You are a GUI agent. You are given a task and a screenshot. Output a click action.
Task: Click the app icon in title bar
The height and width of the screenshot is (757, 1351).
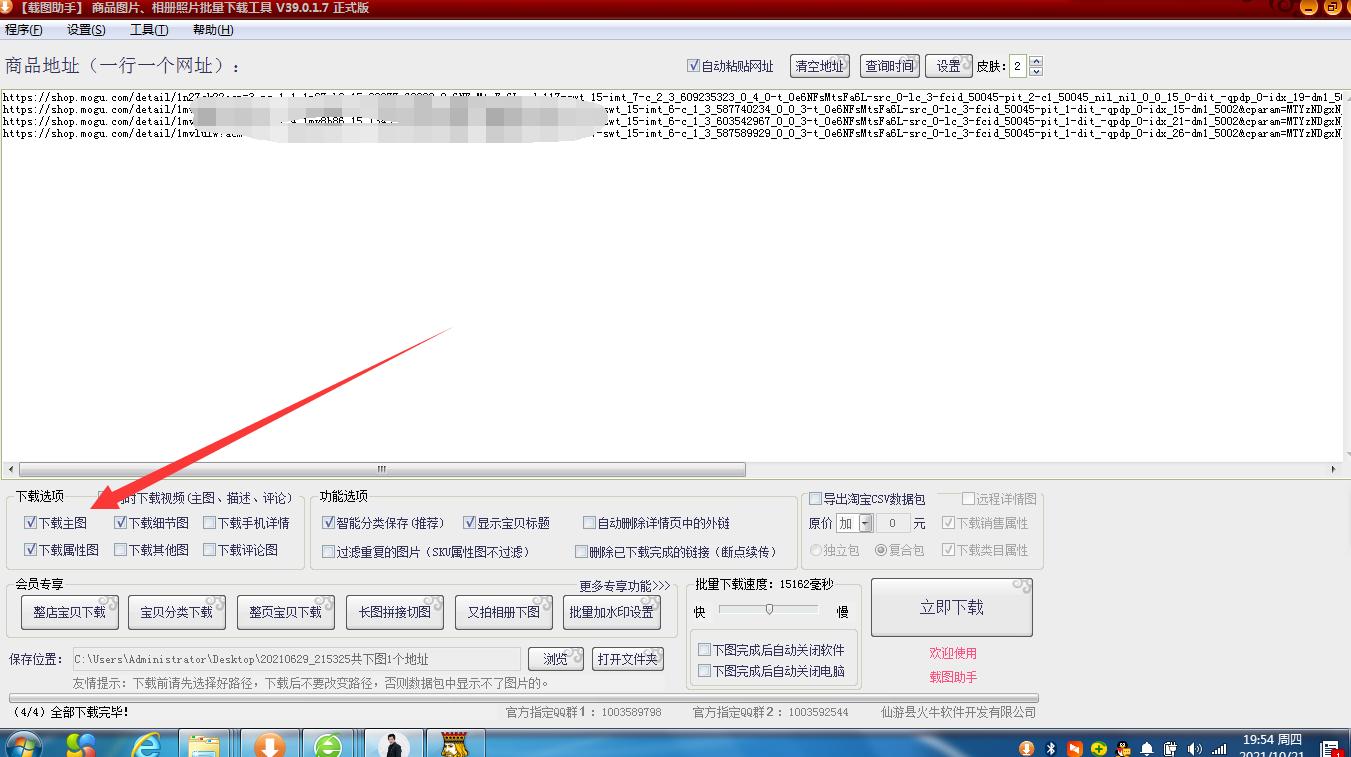[x=6, y=7]
